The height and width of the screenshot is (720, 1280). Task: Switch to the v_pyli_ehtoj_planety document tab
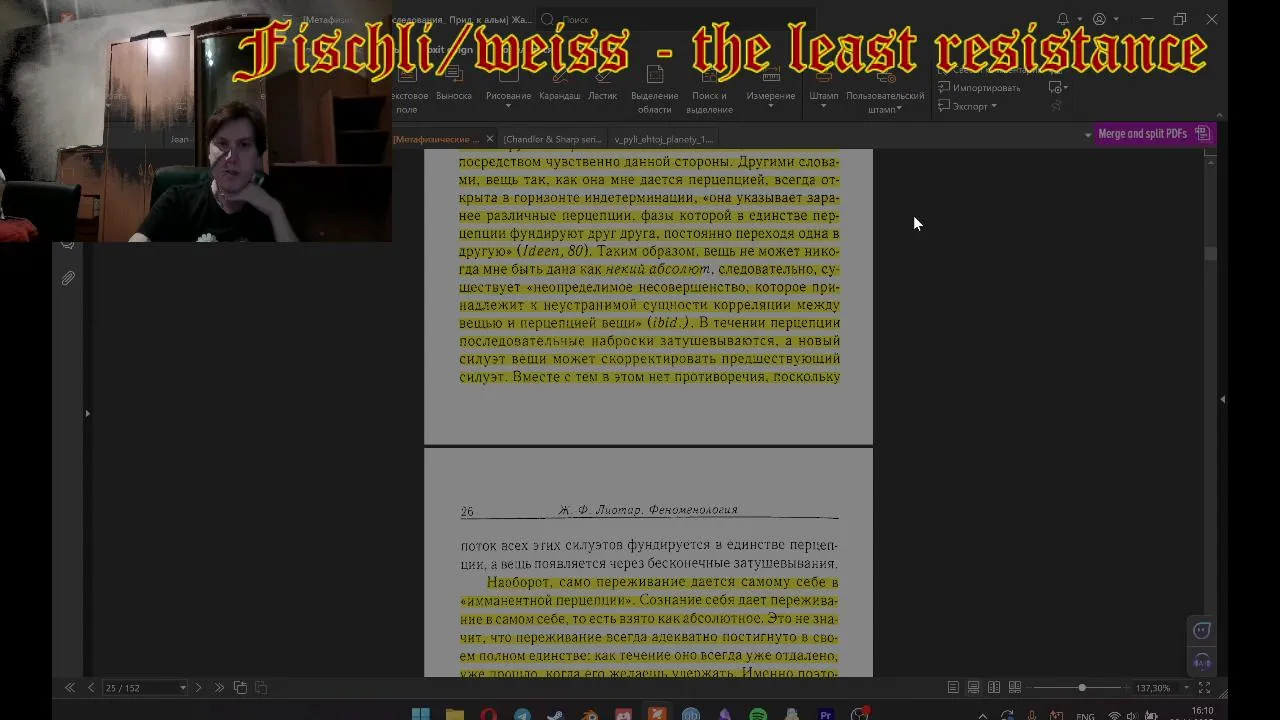click(663, 139)
